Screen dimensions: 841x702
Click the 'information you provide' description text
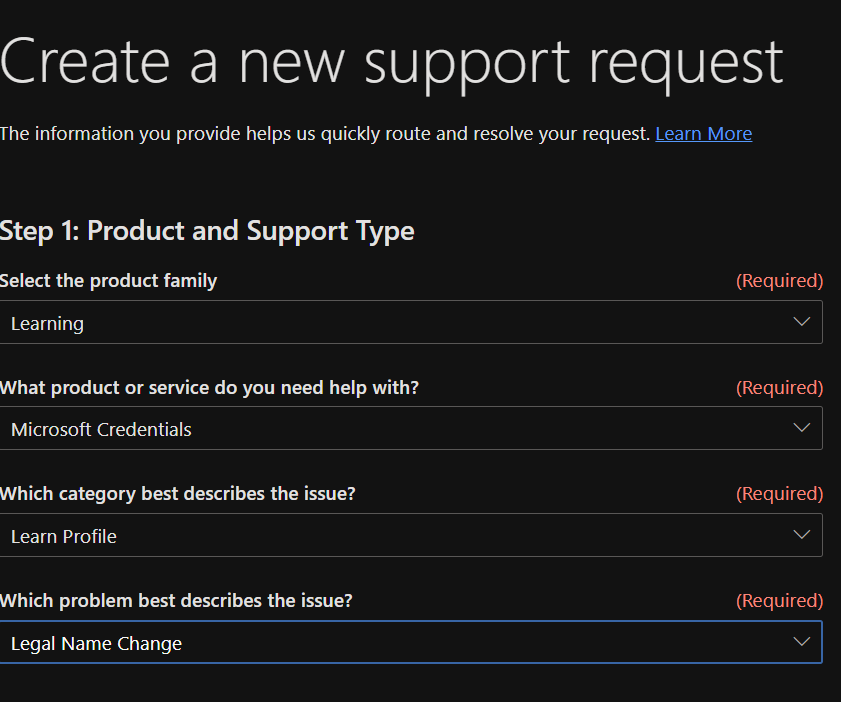tap(325, 134)
